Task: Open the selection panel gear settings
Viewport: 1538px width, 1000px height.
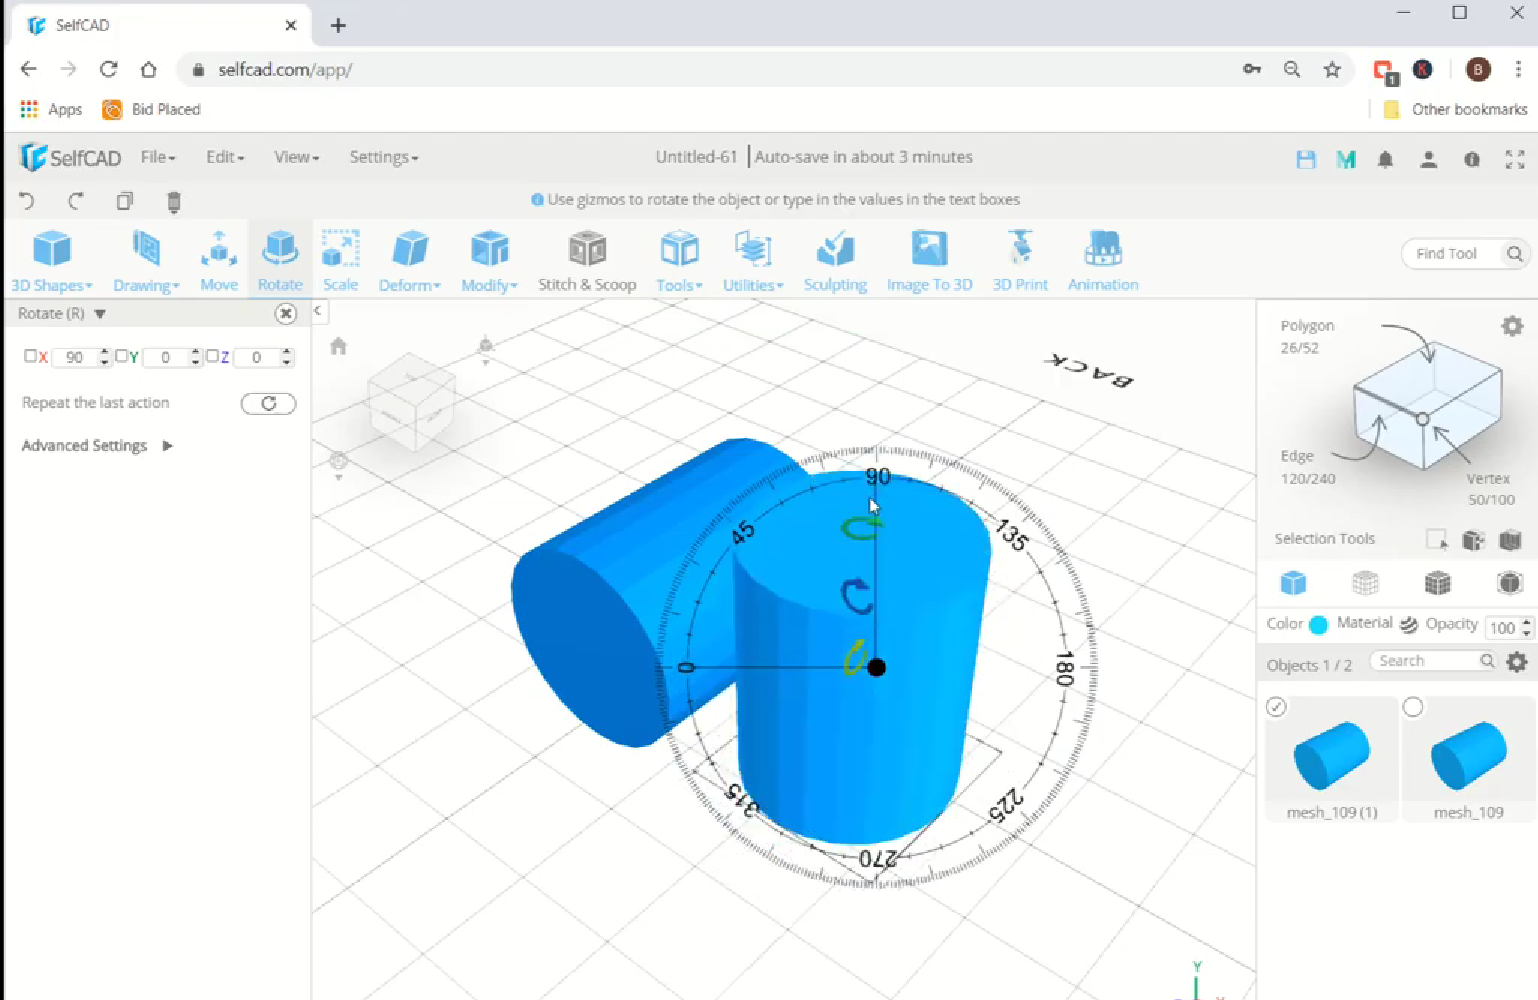Action: coord(1512,326)
